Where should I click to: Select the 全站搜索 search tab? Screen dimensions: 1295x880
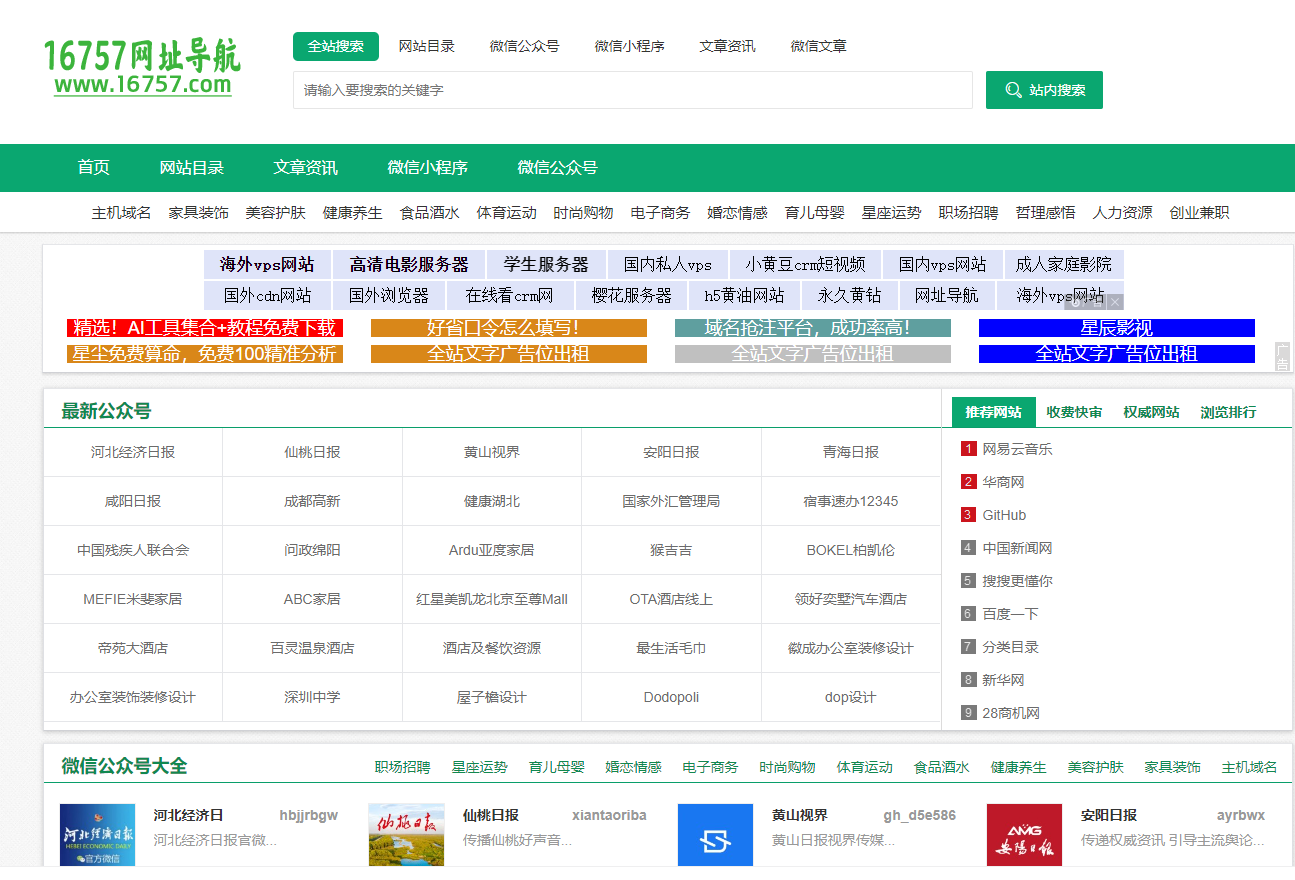pos(336,46)
